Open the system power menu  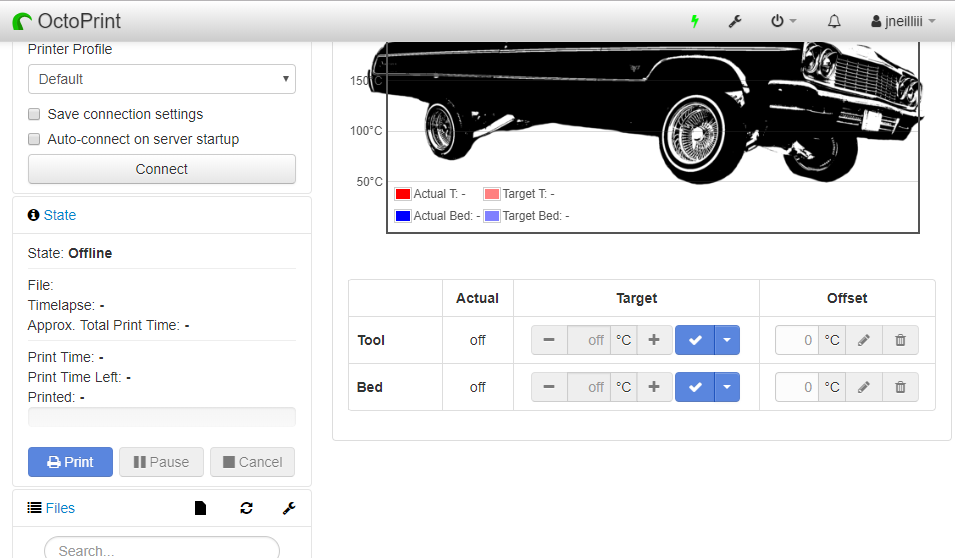coord(783,21)
